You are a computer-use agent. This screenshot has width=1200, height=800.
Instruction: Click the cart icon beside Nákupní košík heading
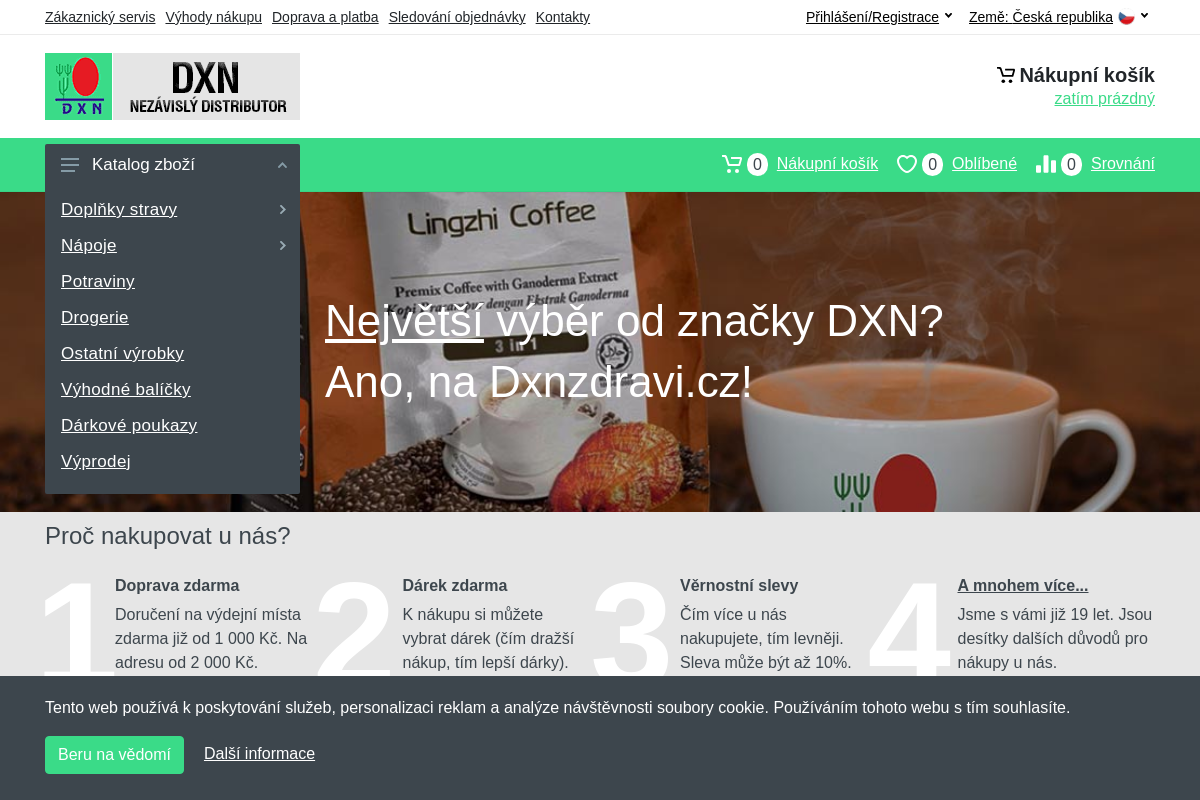[1006, 75]
